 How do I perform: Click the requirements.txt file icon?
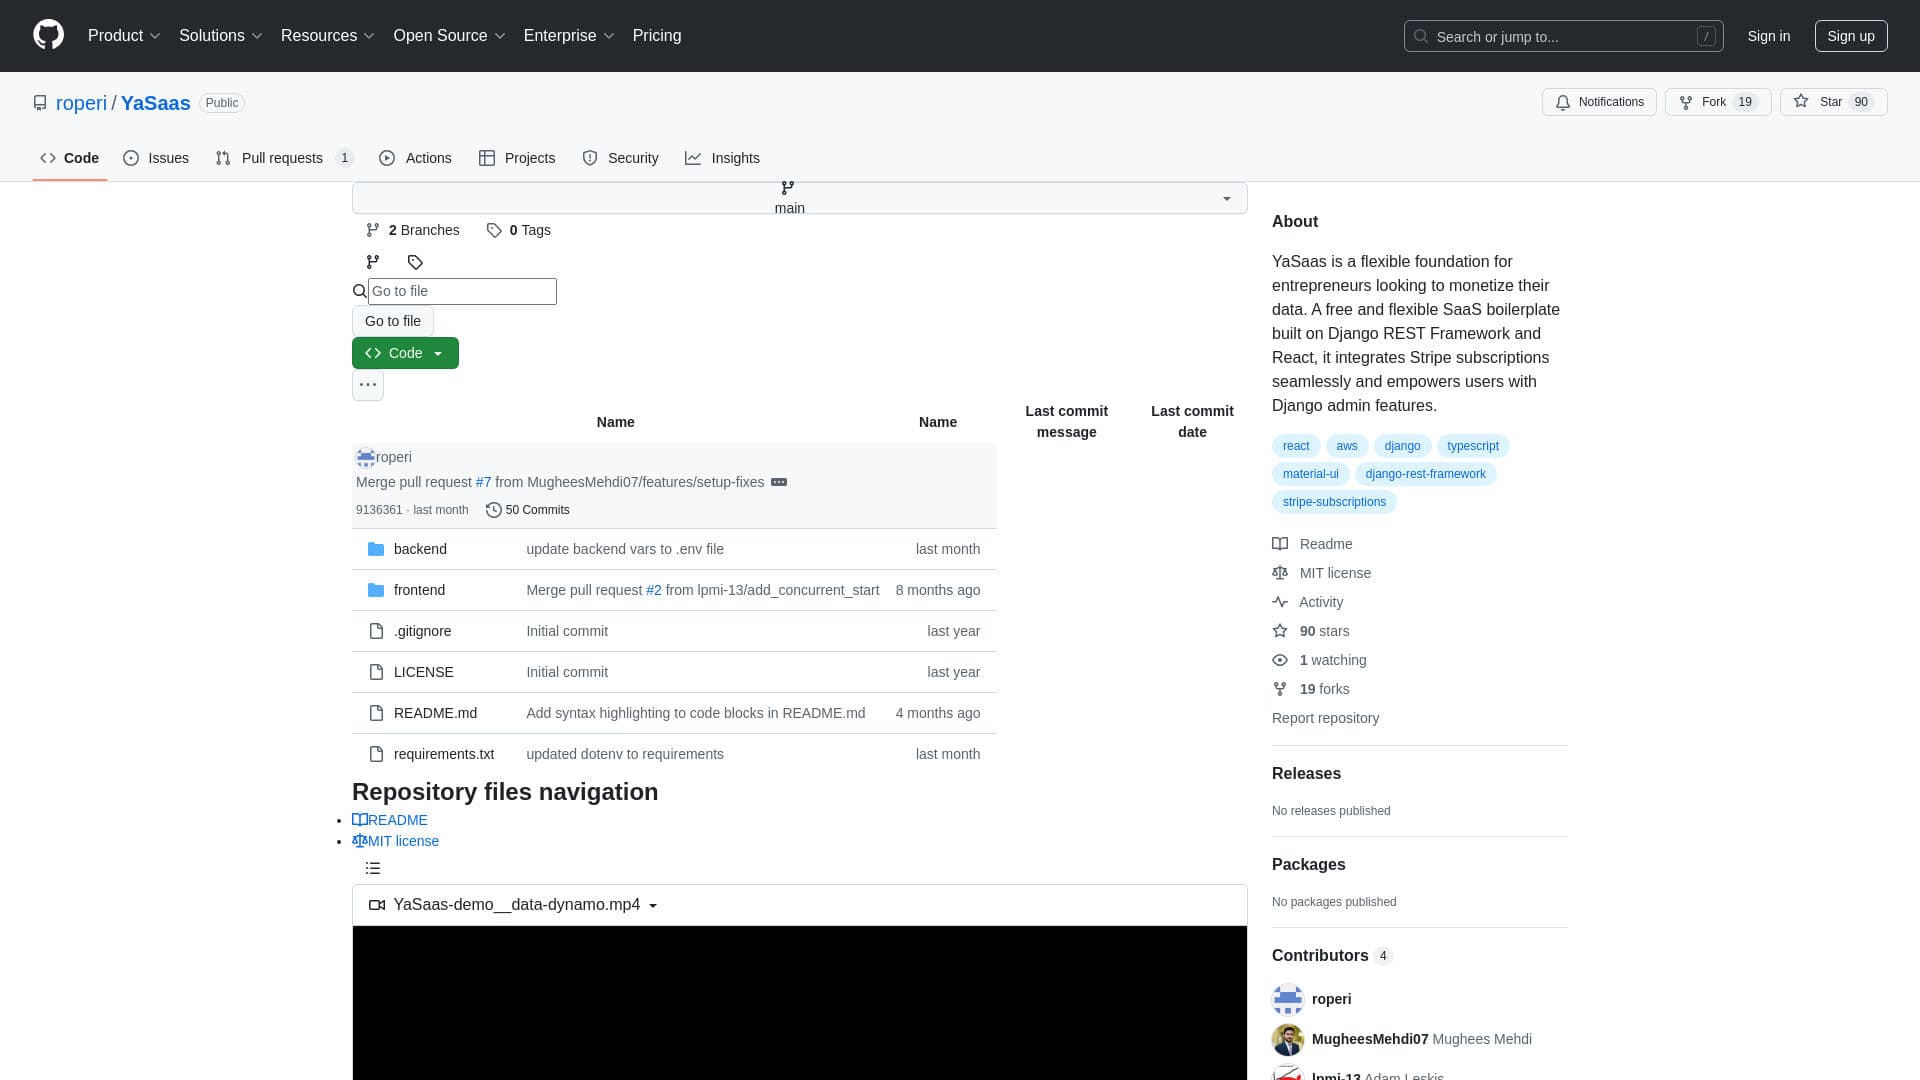[x=376, y=754]
